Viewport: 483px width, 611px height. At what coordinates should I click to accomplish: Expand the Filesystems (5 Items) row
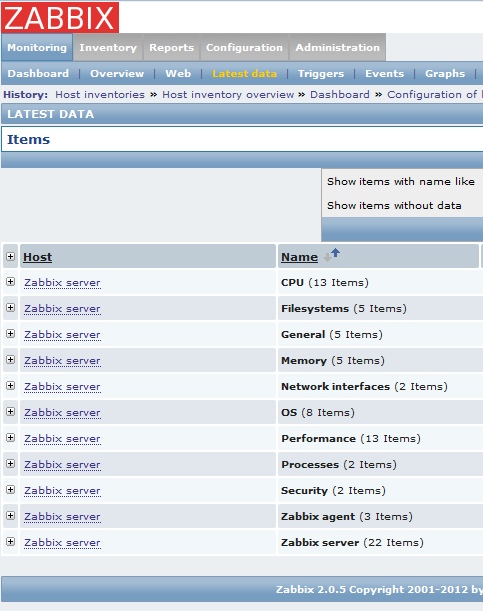tap(11, 308)
